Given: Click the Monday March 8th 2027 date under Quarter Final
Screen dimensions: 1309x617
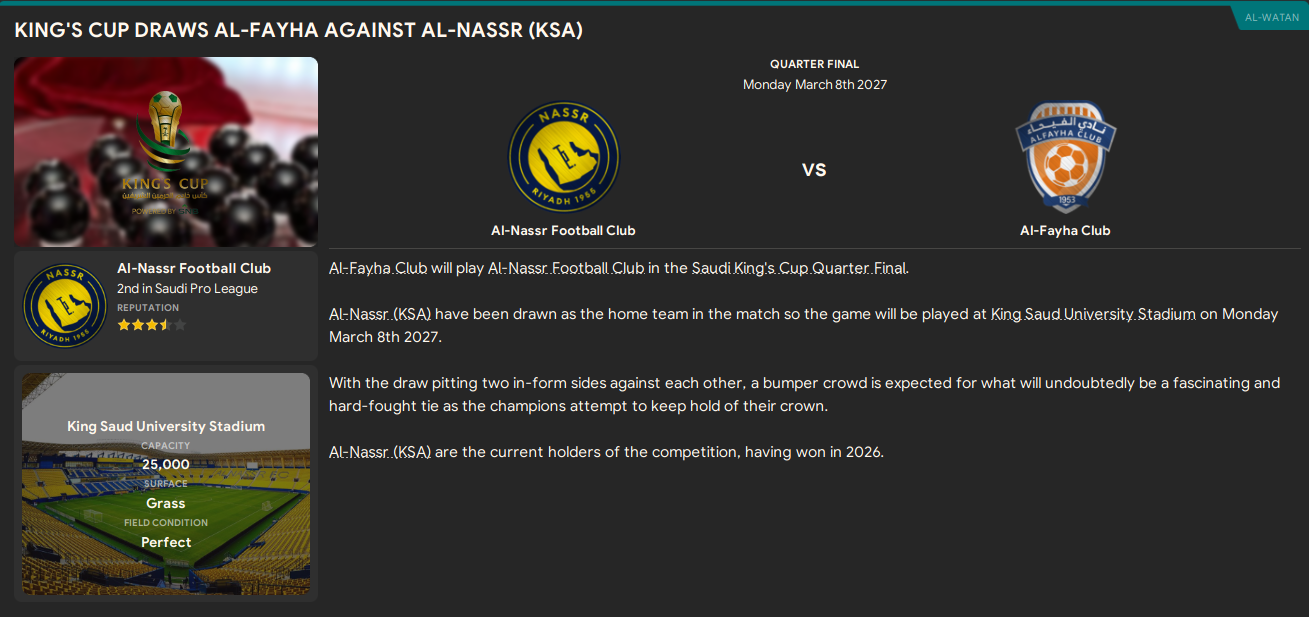Looking at the screenshot, I should (814, 85).
